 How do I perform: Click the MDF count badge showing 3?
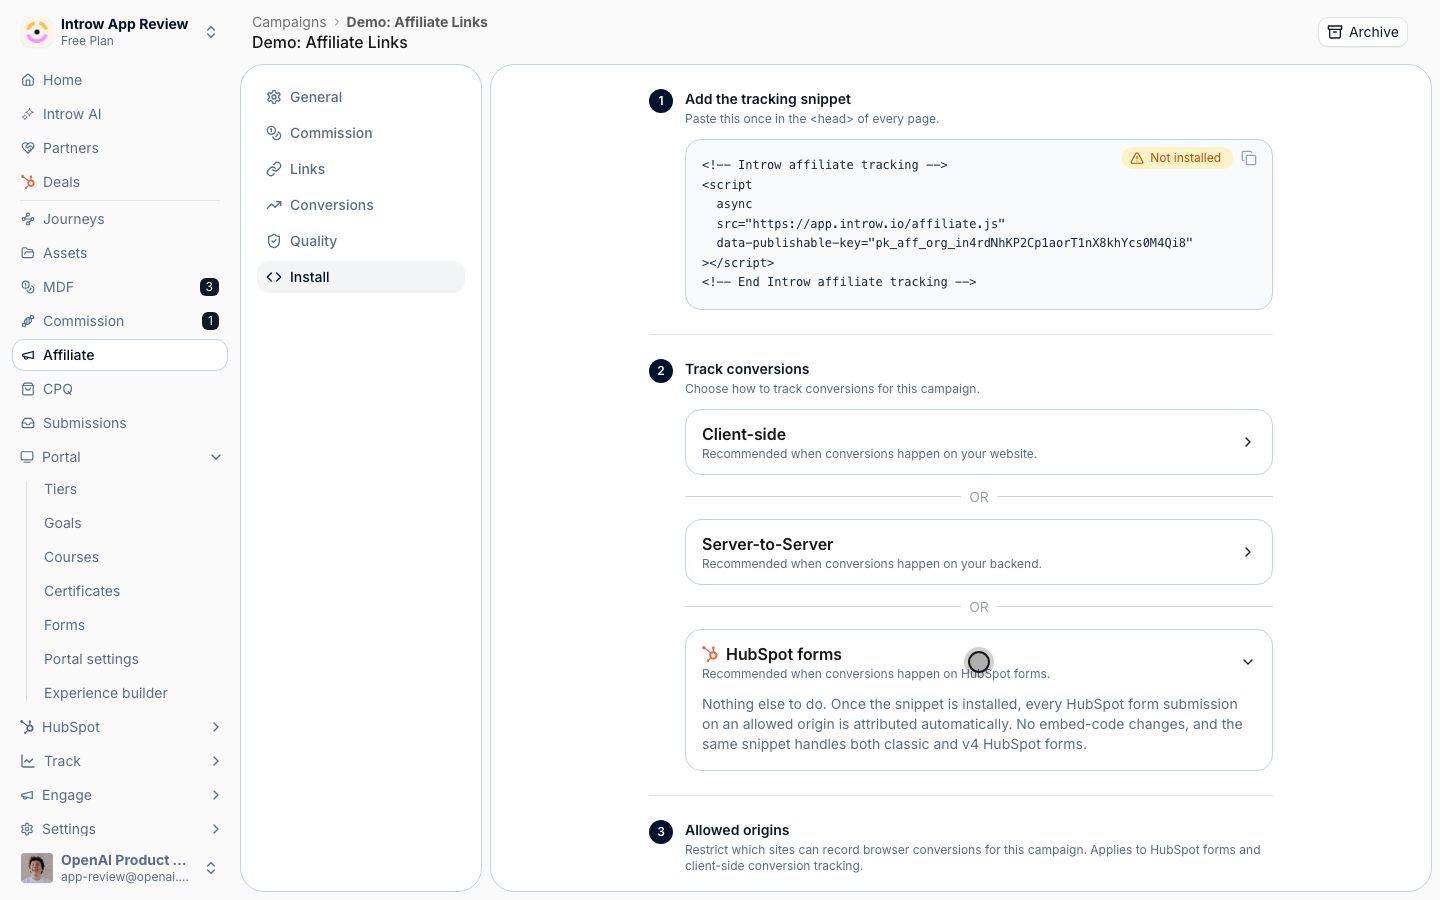point(209,287)
